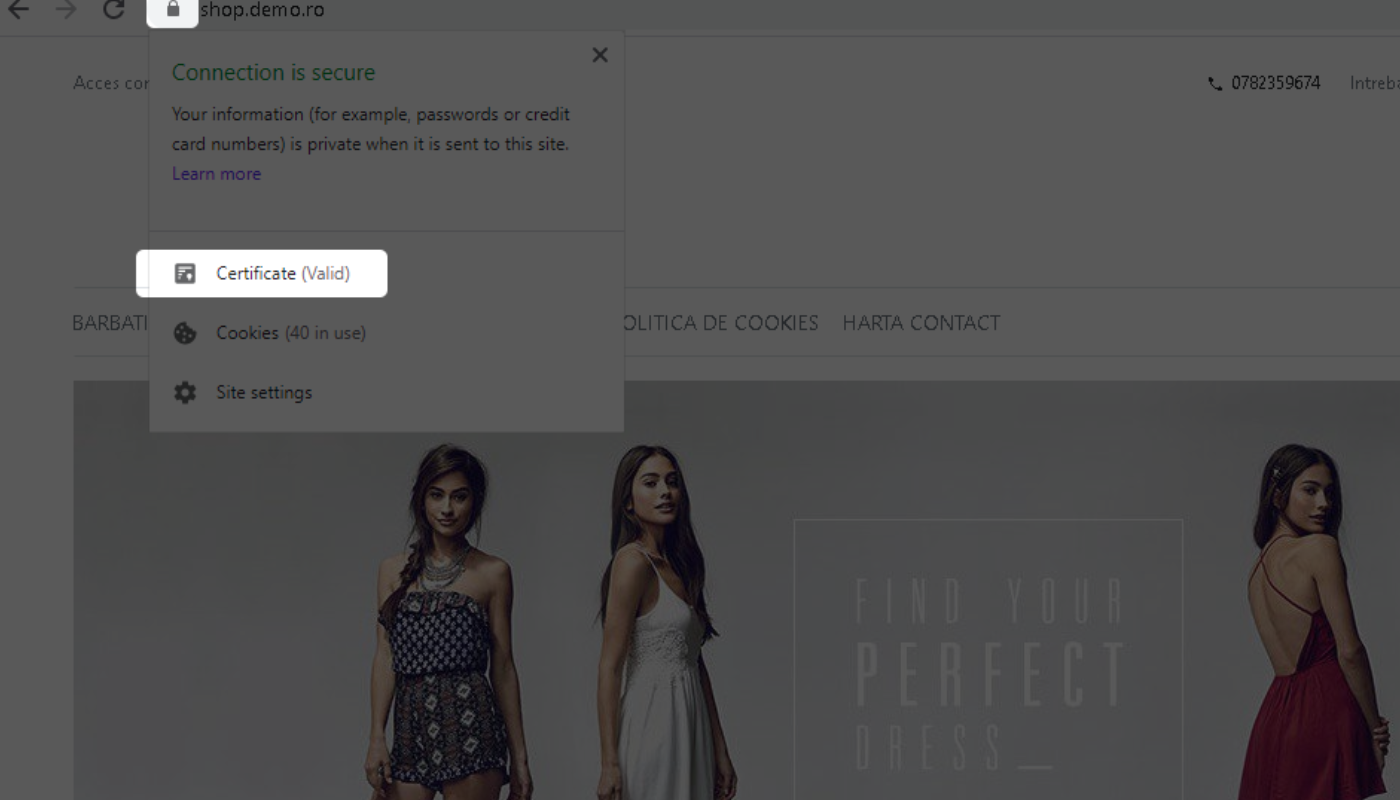
Task: Open the Learn more link
Action: tap(216, 174)
